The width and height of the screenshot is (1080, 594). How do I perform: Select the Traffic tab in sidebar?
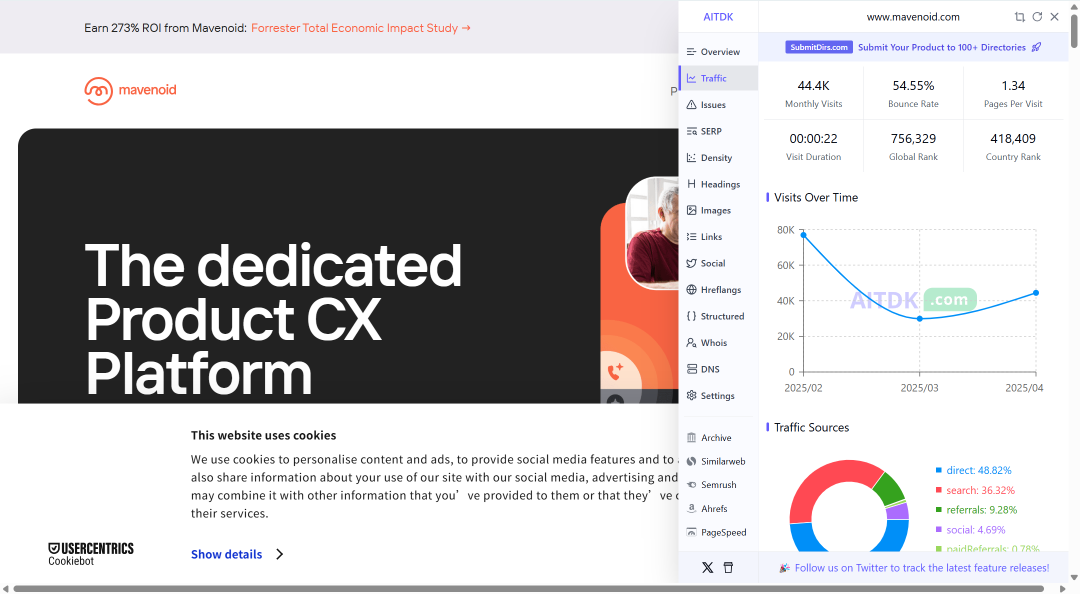[x=718, y=78]
